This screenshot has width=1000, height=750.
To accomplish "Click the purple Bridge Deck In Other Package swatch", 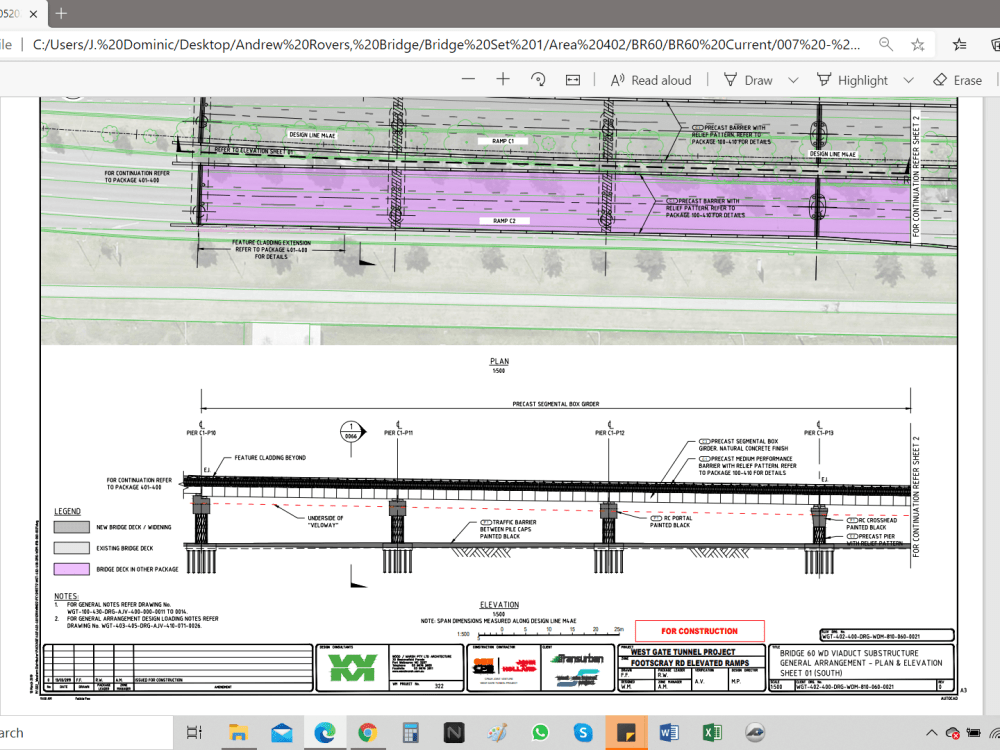I will tap(71, 569).
